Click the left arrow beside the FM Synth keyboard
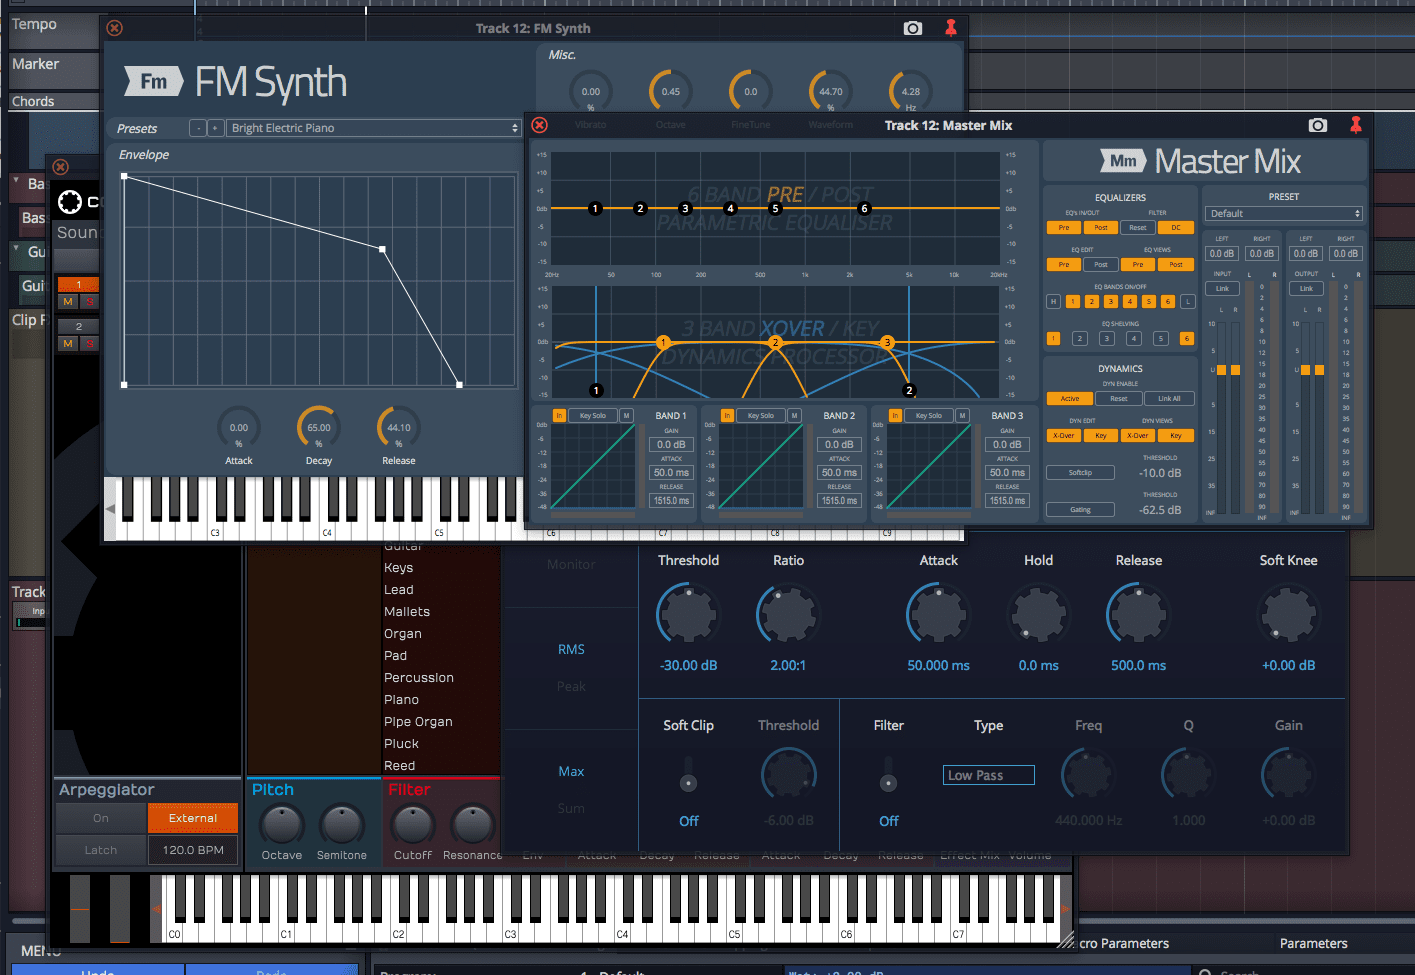 [110, 509]
